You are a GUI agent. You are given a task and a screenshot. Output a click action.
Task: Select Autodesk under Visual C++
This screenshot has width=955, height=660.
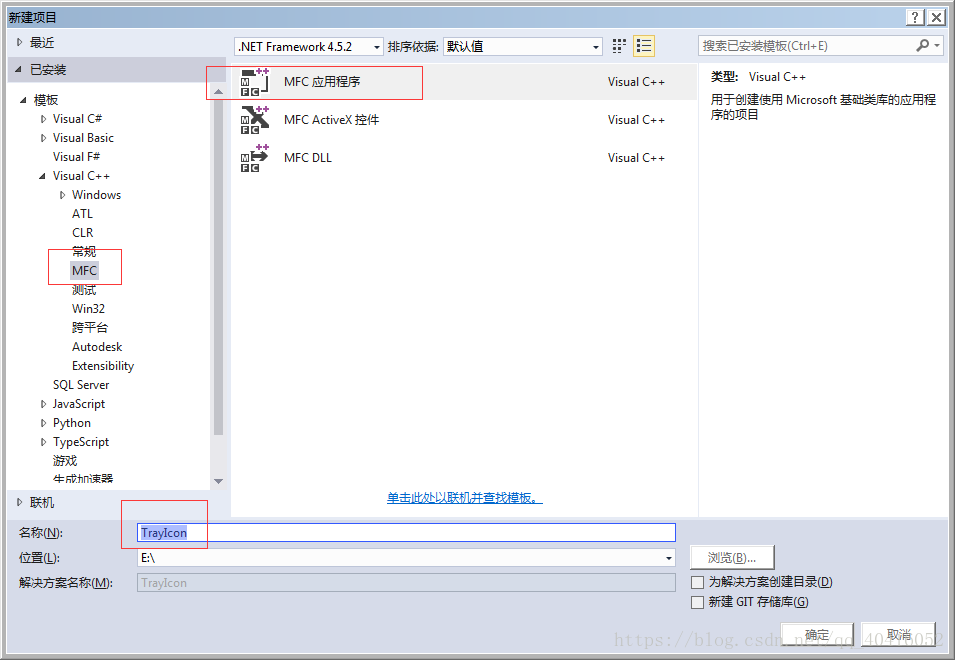coord(97,346)
